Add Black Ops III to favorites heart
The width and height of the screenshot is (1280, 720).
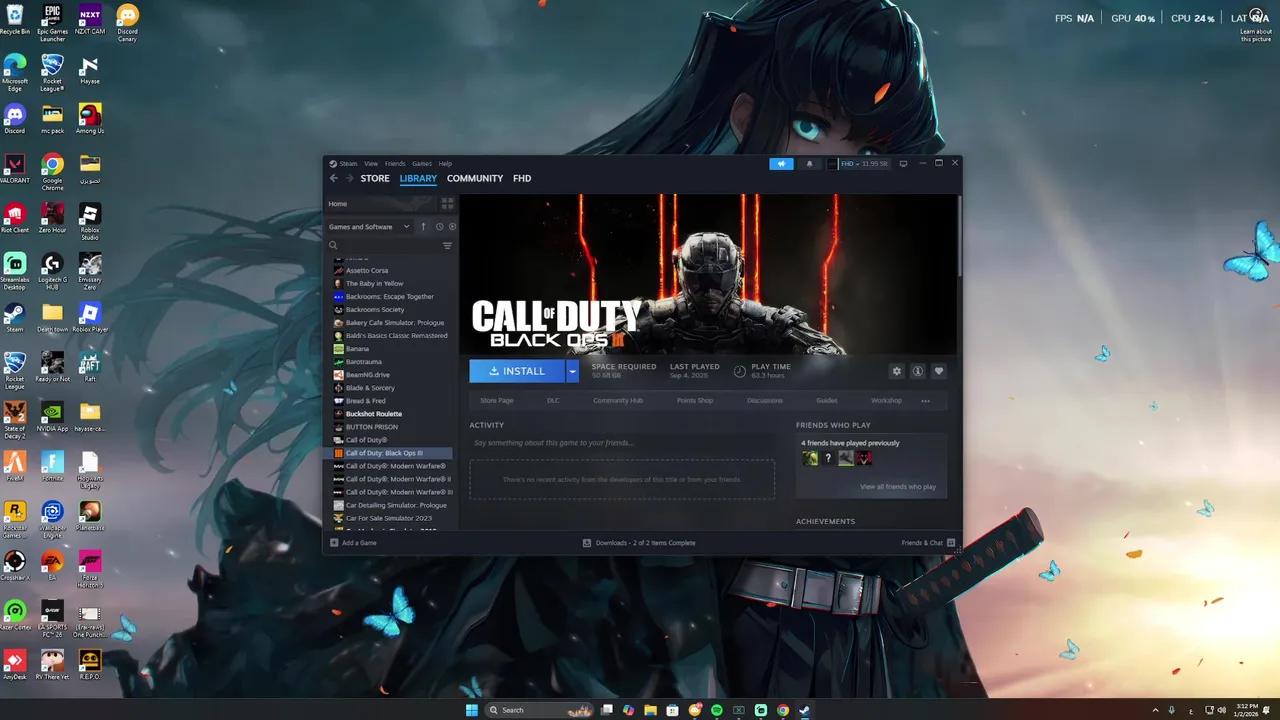tap(938, 371)
